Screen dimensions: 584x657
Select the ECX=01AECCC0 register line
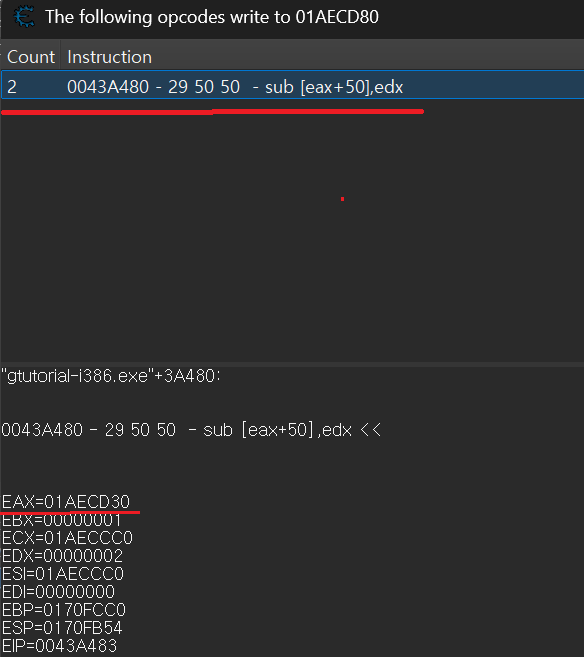(67, 538)
